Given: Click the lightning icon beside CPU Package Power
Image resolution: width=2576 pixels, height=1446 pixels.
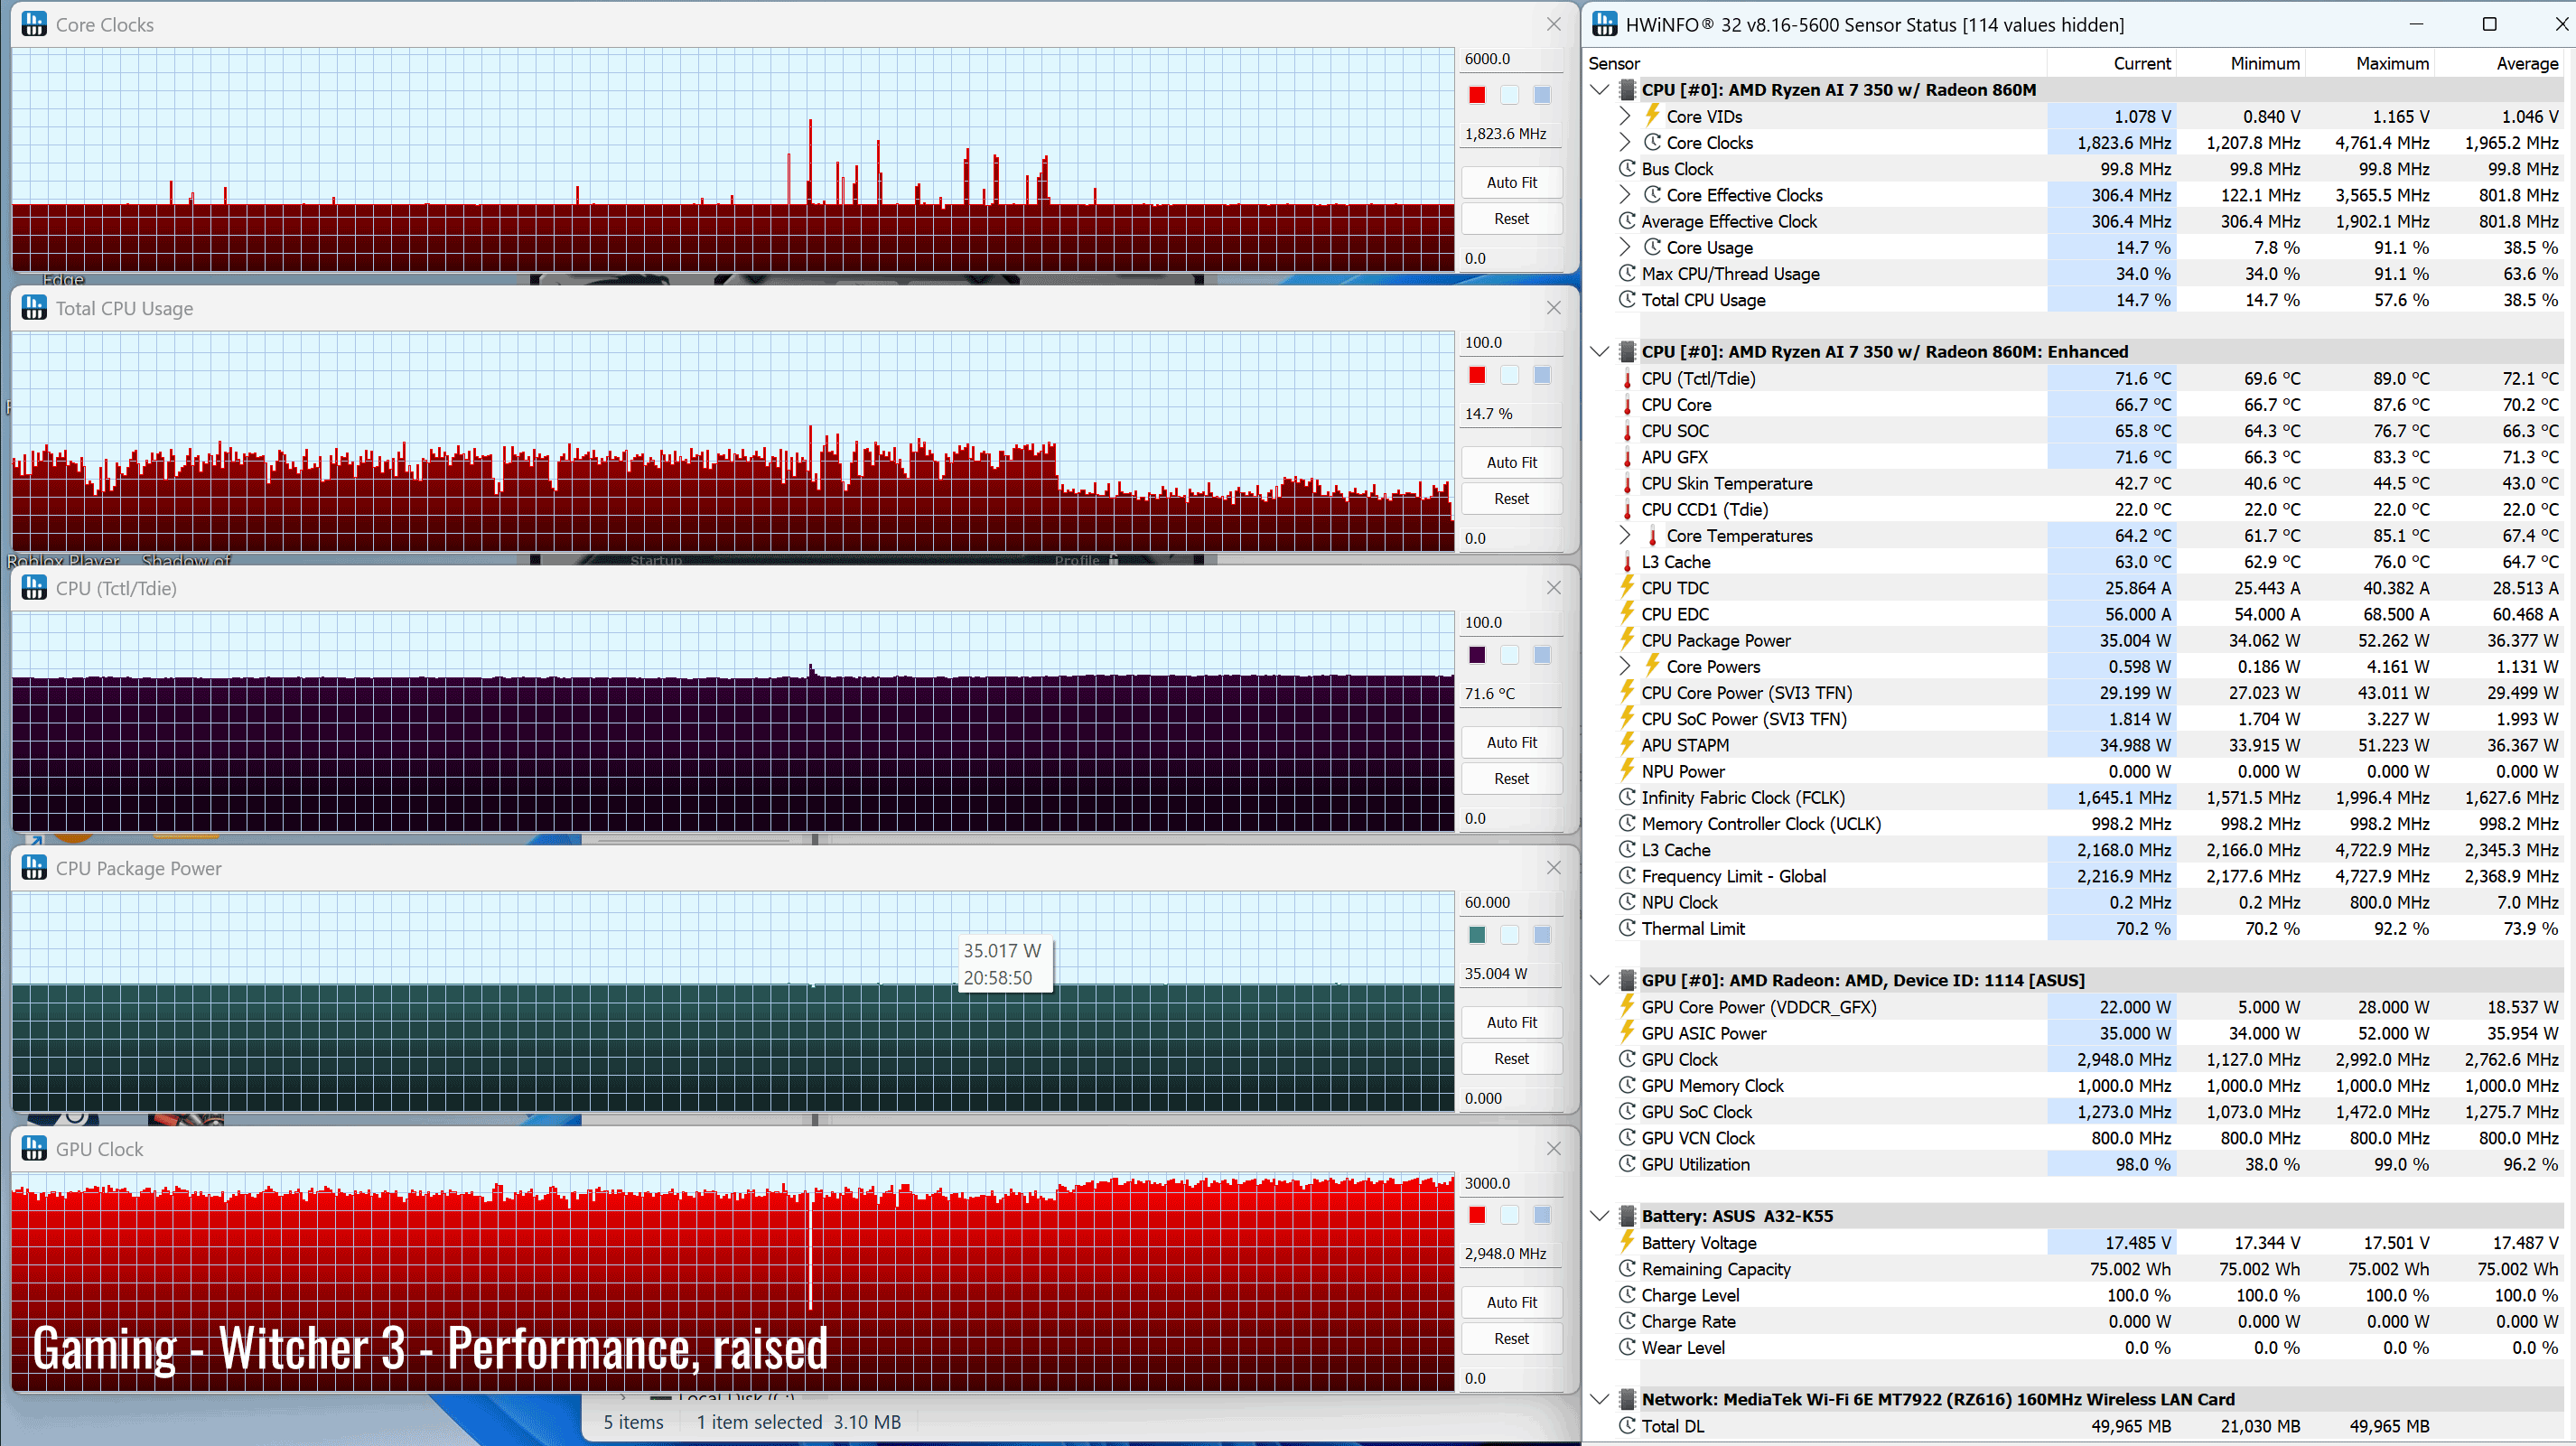Looking at the screenshot, I should point(1627,640).
